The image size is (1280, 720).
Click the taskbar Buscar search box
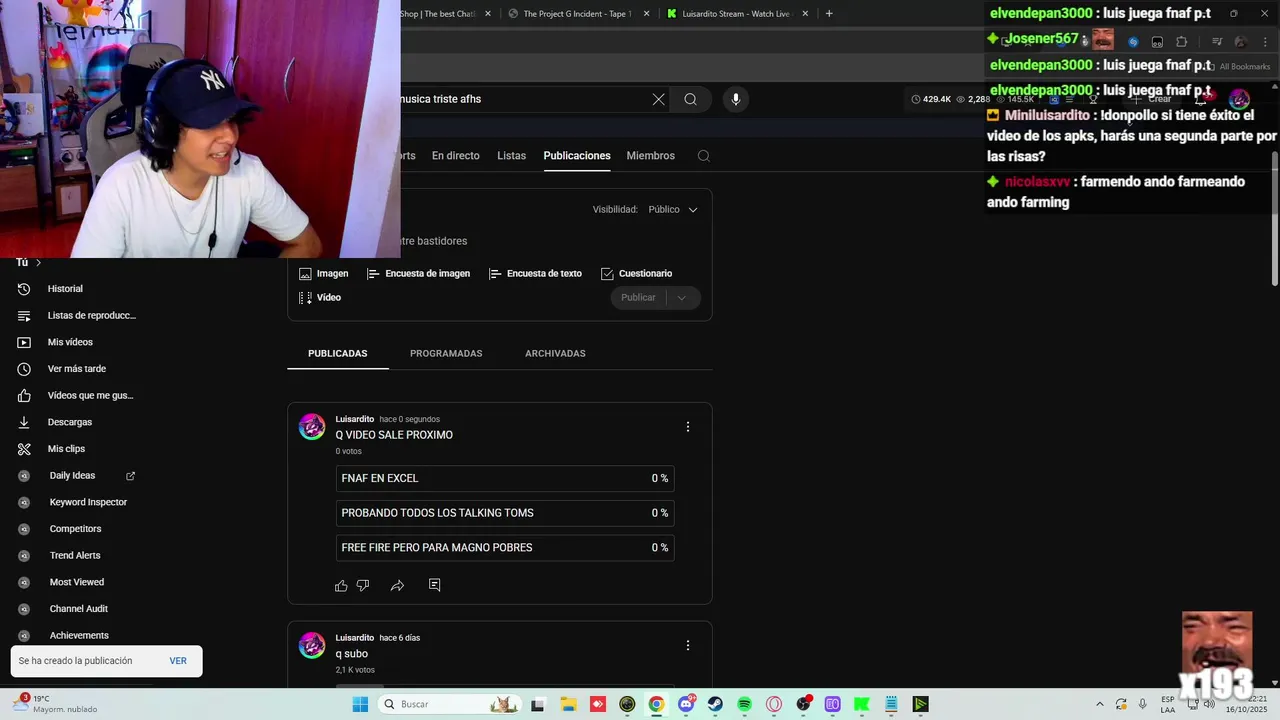pyautogui.click(x=449, y=704)
